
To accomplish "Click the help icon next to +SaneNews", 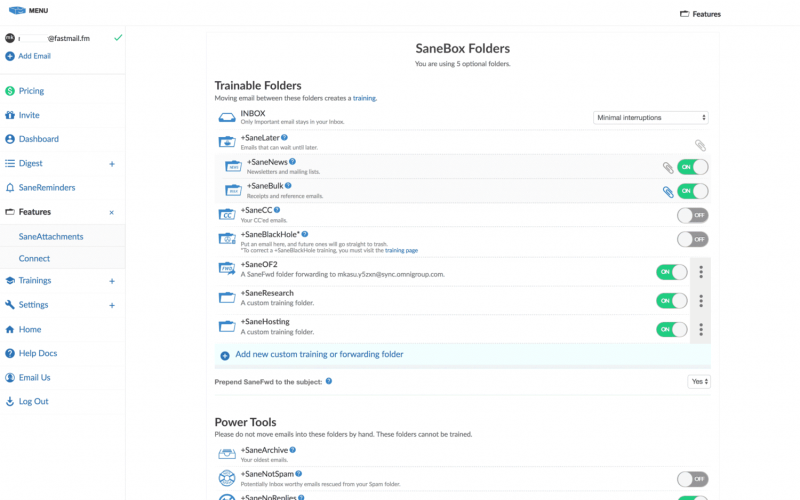I will [292, 161].
